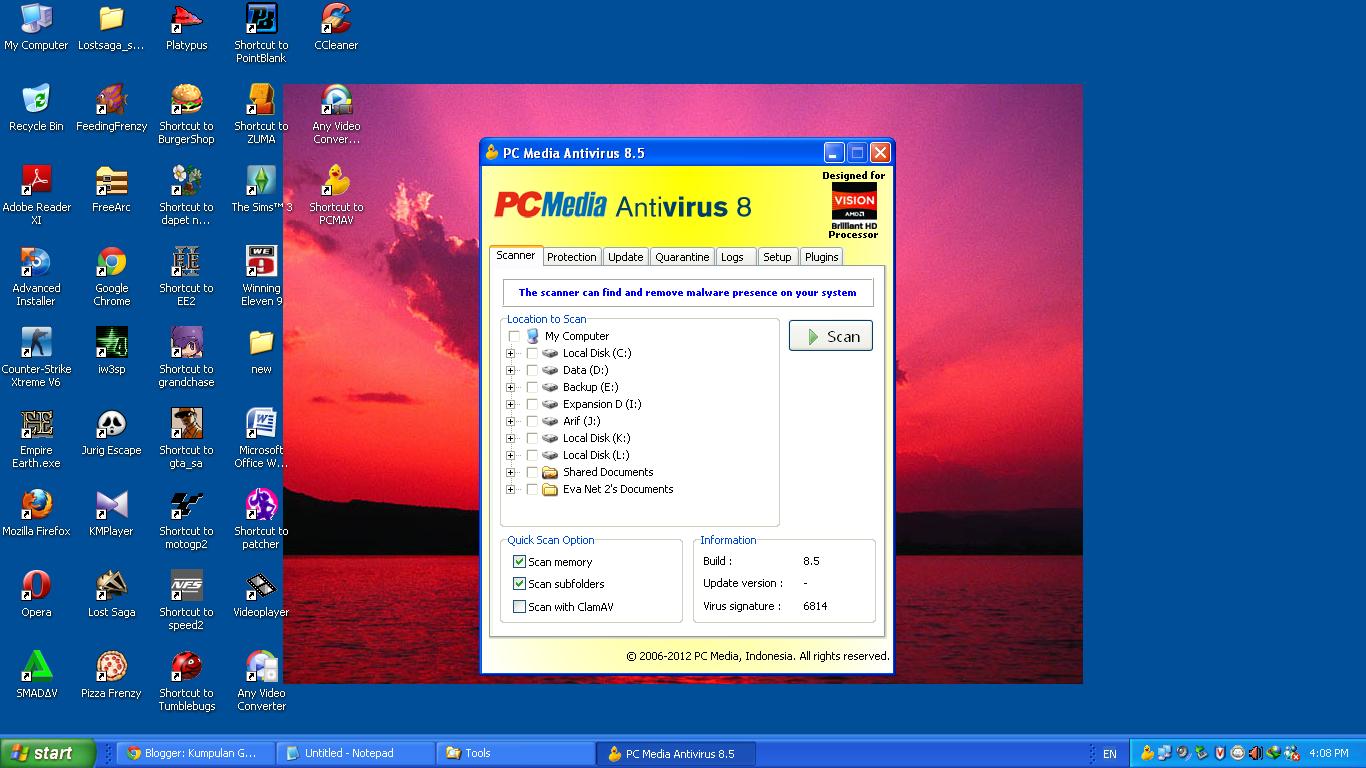Open Lost Saga desktop icon

pos(111,595)
